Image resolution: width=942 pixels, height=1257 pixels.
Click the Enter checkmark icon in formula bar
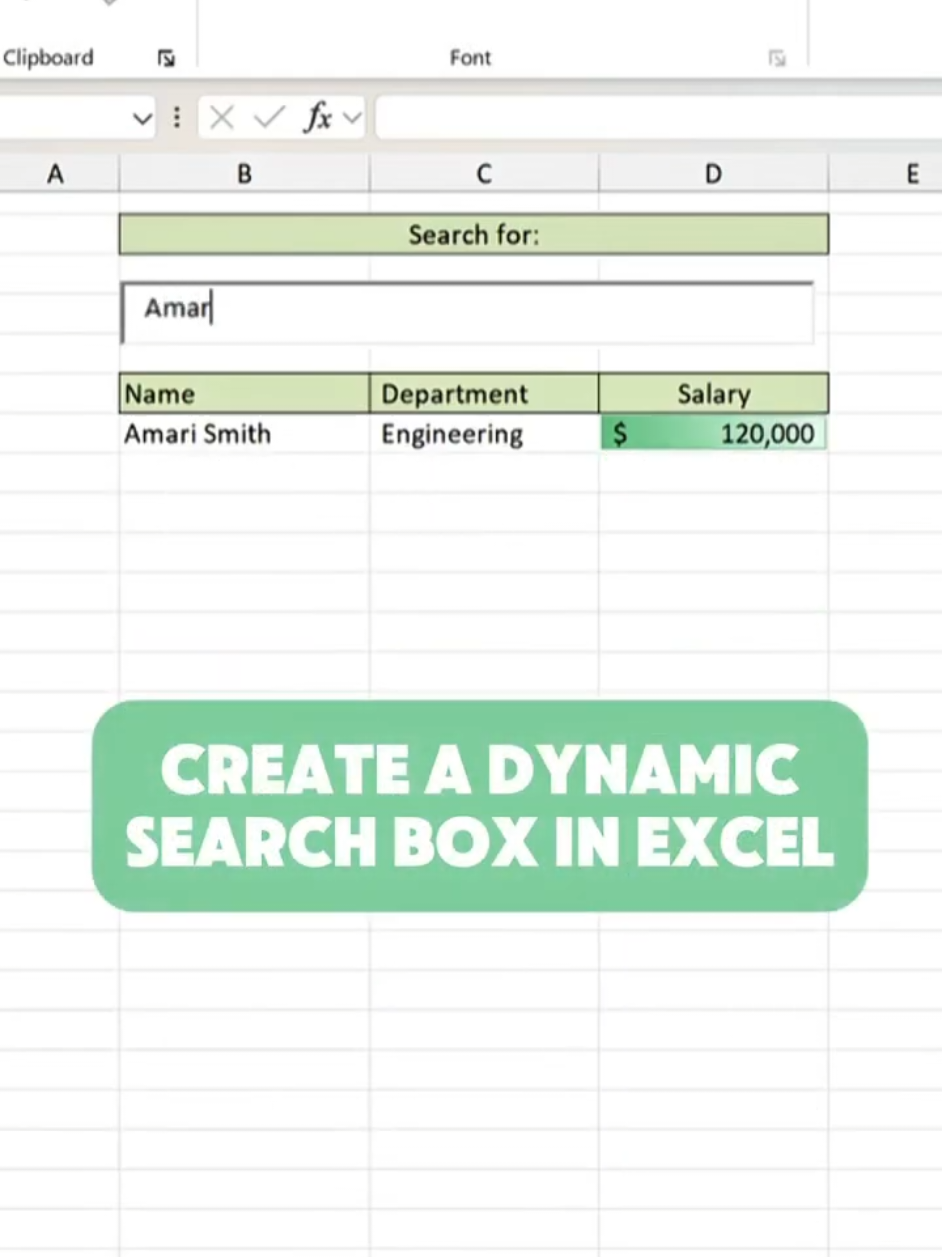tap(268, 118)
